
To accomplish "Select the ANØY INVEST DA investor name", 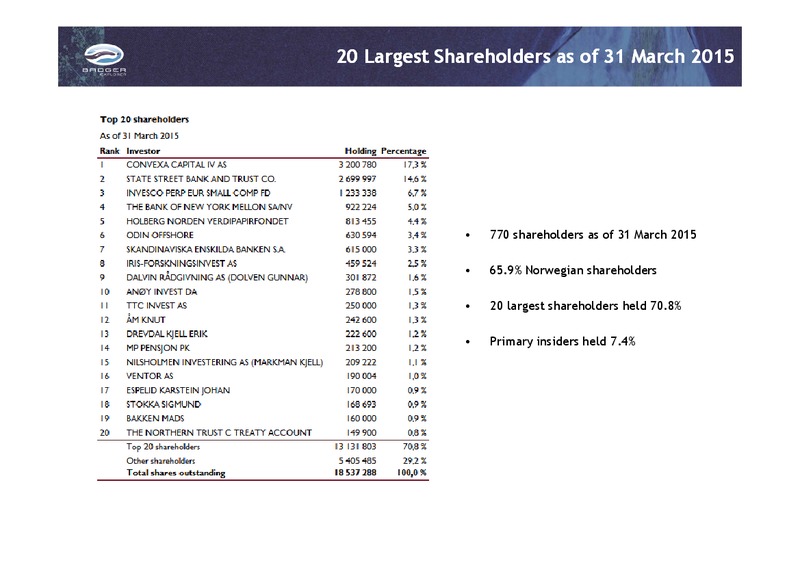I will (x=162, y=292).
